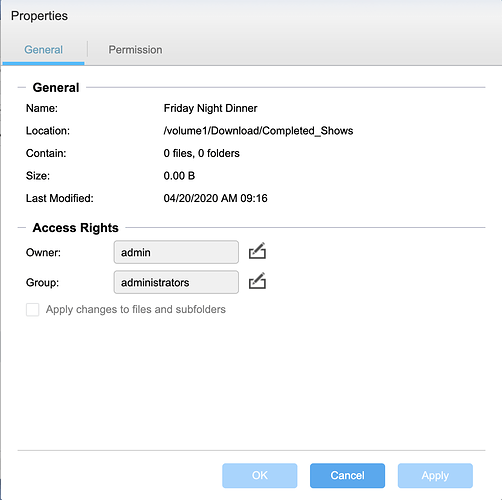Open the Permission tab

[x=135, y=50]
